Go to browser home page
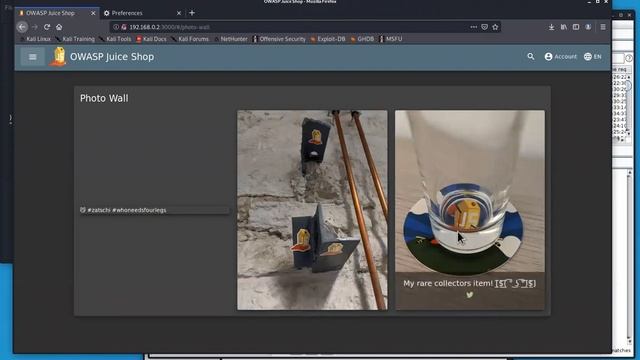 (59, 27)
